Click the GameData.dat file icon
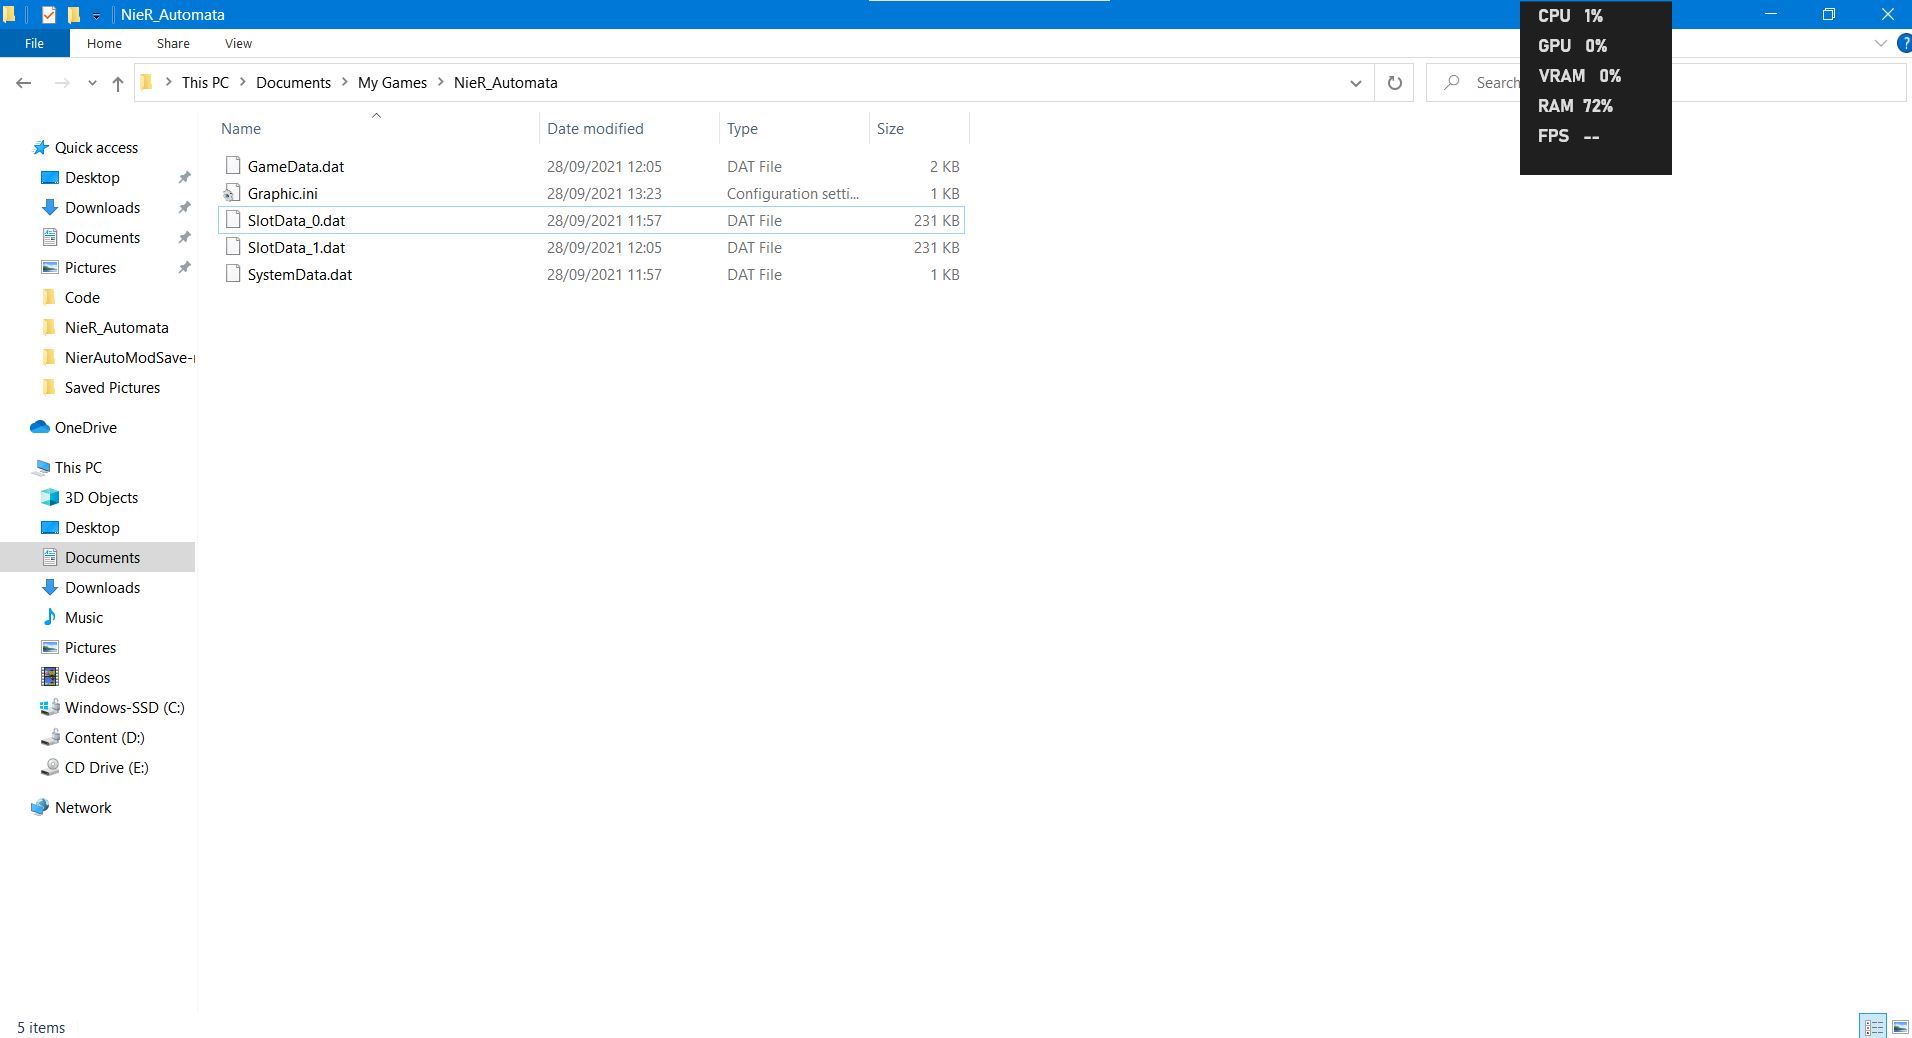1912x1038 pixels. 232,166
